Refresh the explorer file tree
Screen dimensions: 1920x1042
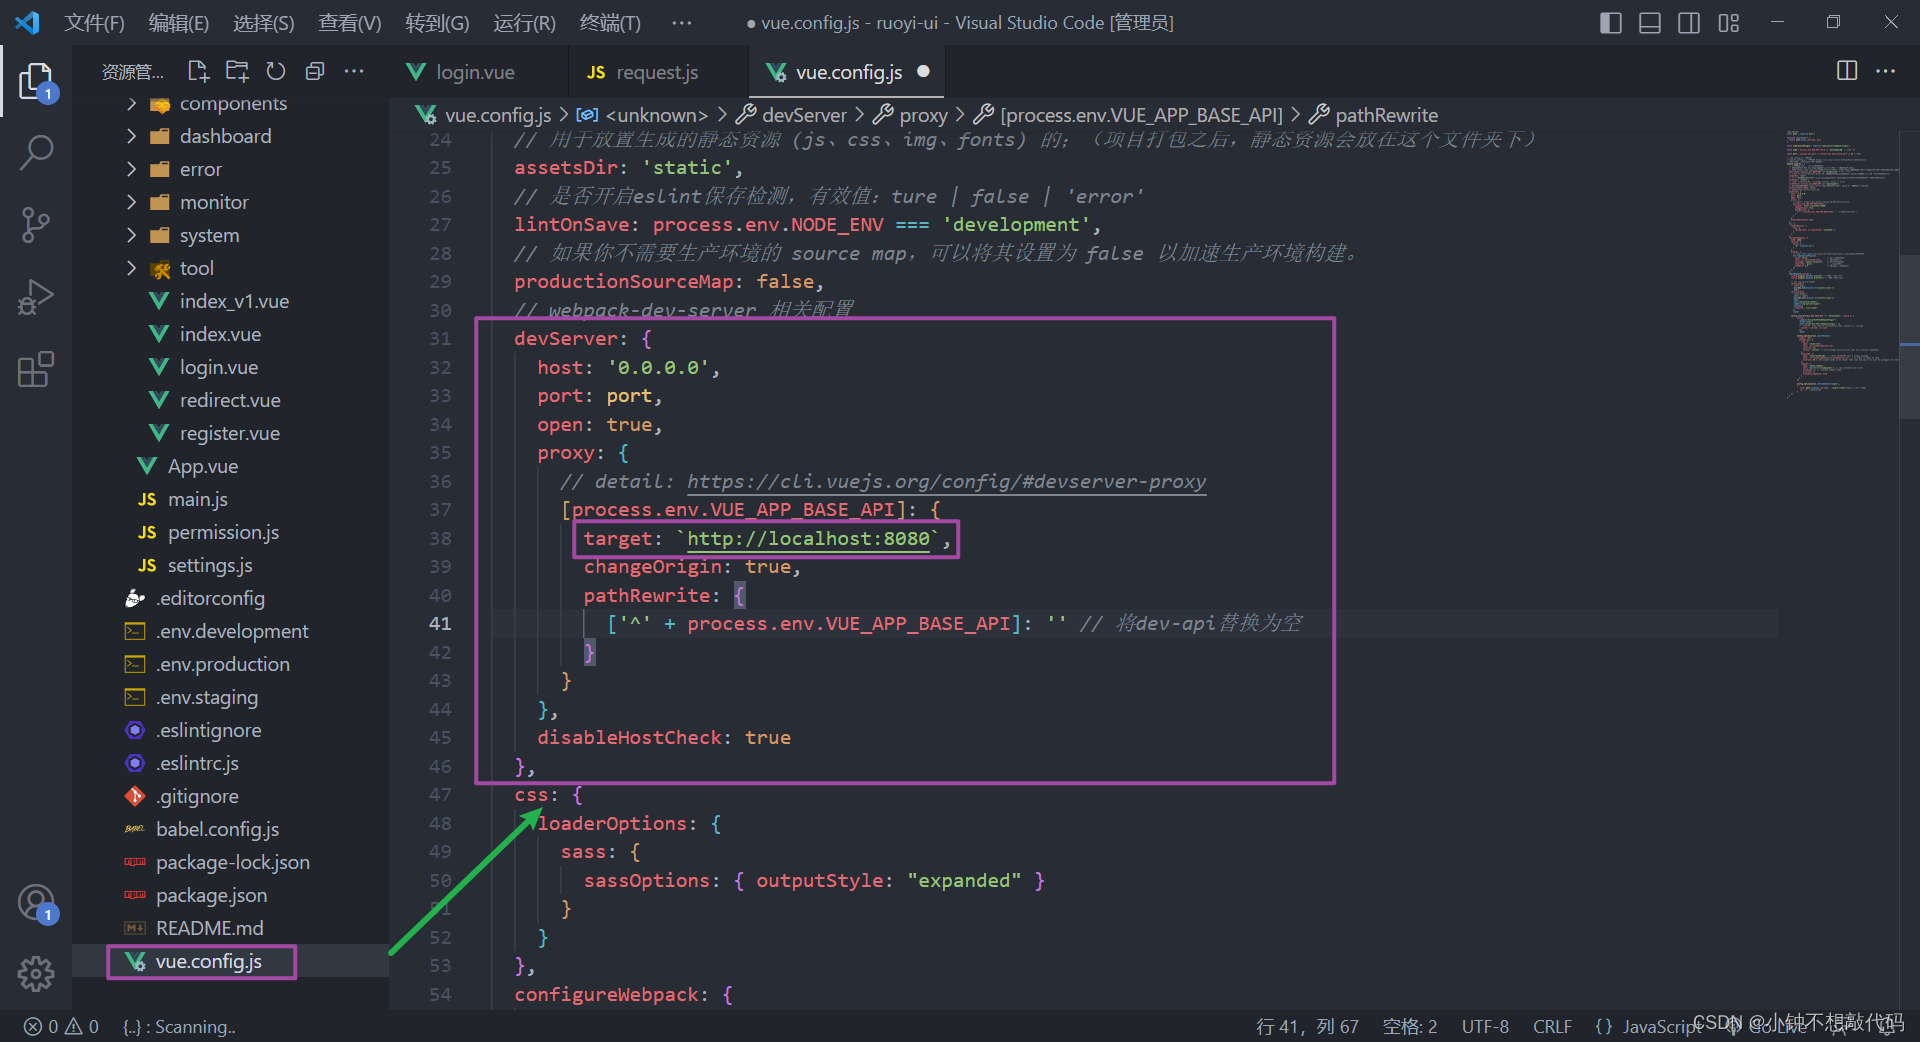[276, 71]
